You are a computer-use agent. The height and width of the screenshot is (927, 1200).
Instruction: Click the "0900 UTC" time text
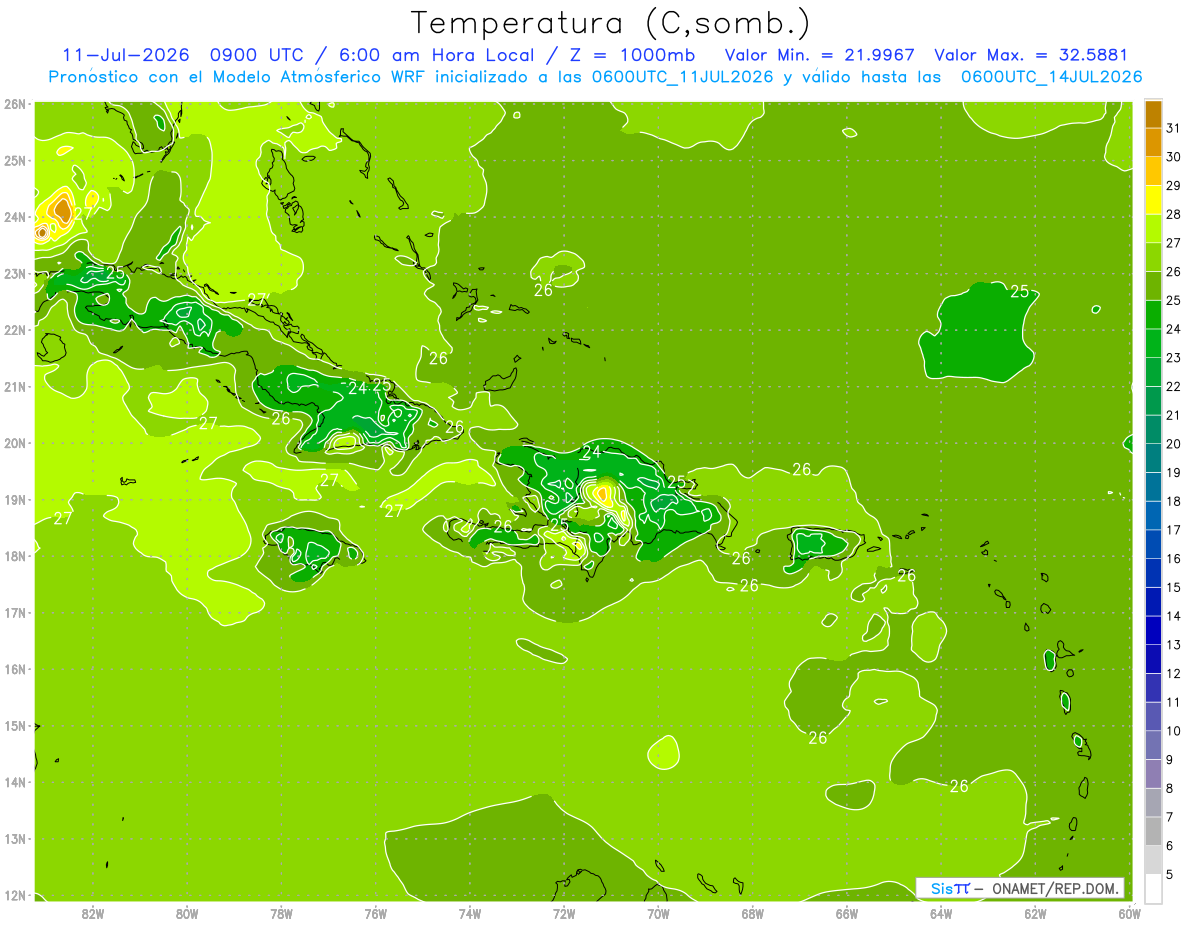(x=258, y=55)
